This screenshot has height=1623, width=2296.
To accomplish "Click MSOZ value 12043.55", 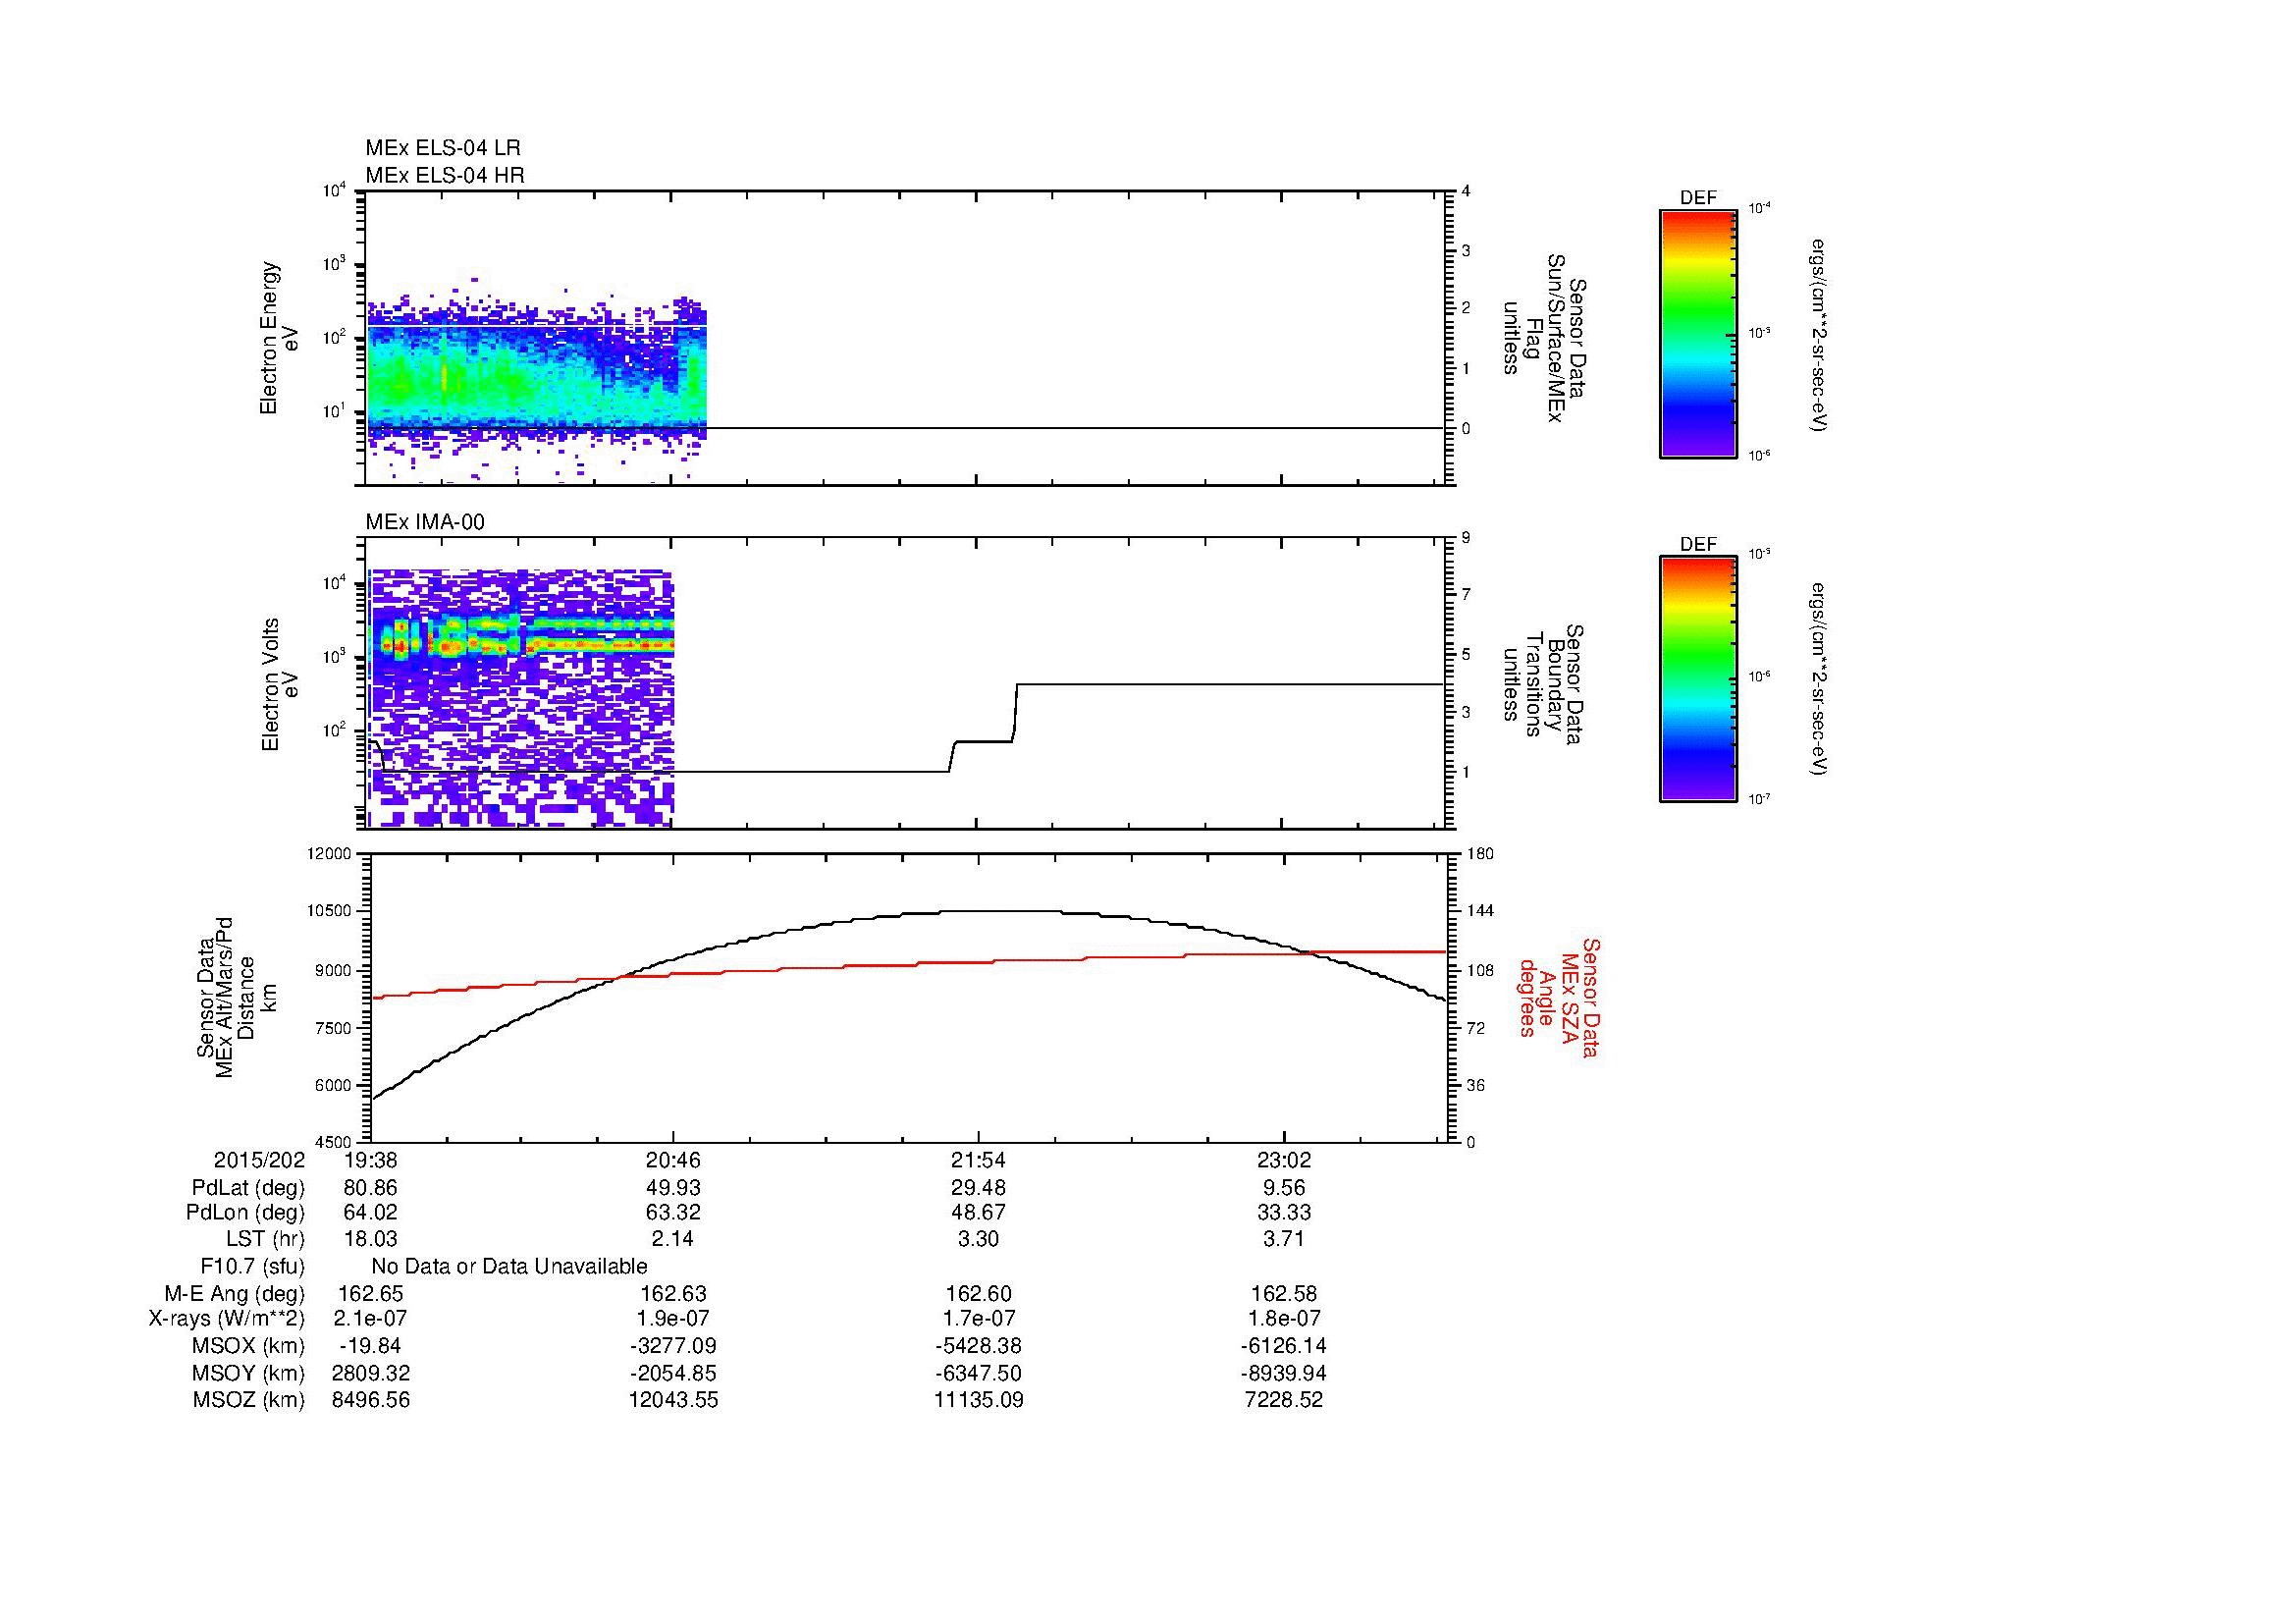I will tap(673, 1400).
